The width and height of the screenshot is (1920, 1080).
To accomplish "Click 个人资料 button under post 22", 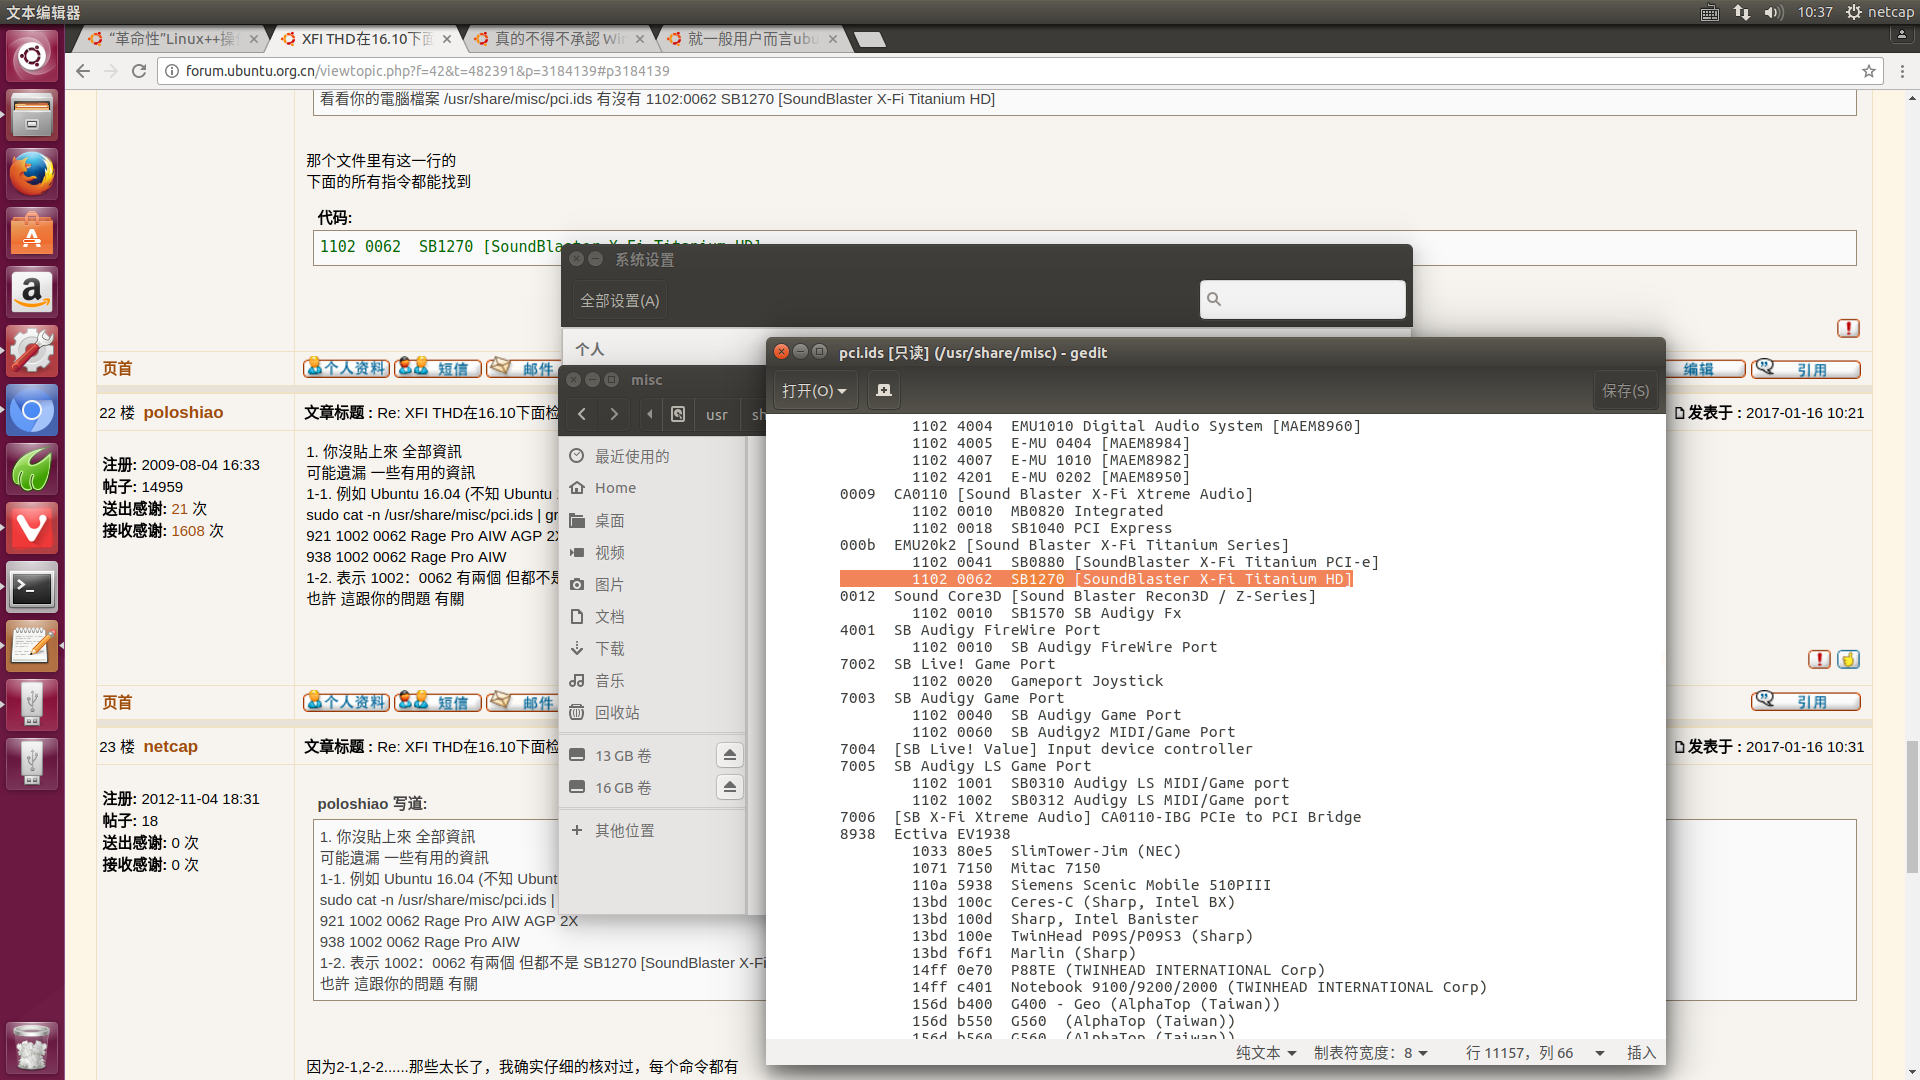I will tap(346, 702).
